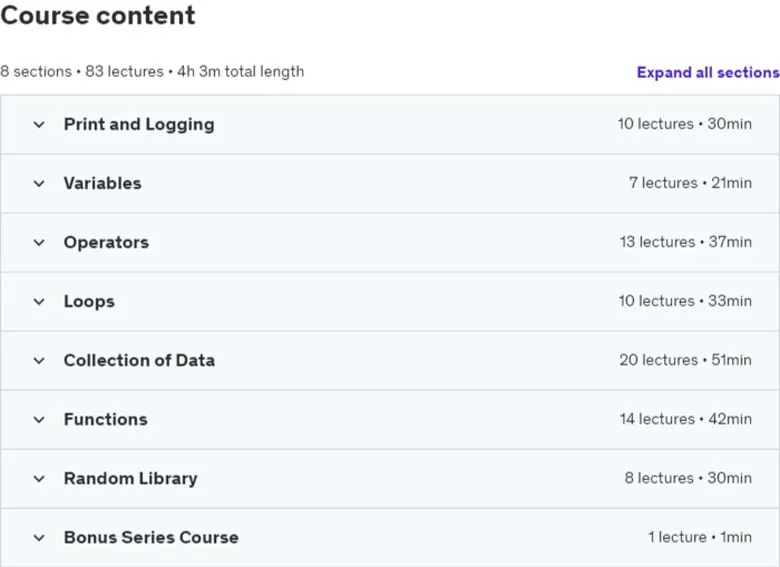Click the '1 lecture • 1min' label
780x567 pixels.
tap(700, 537)
